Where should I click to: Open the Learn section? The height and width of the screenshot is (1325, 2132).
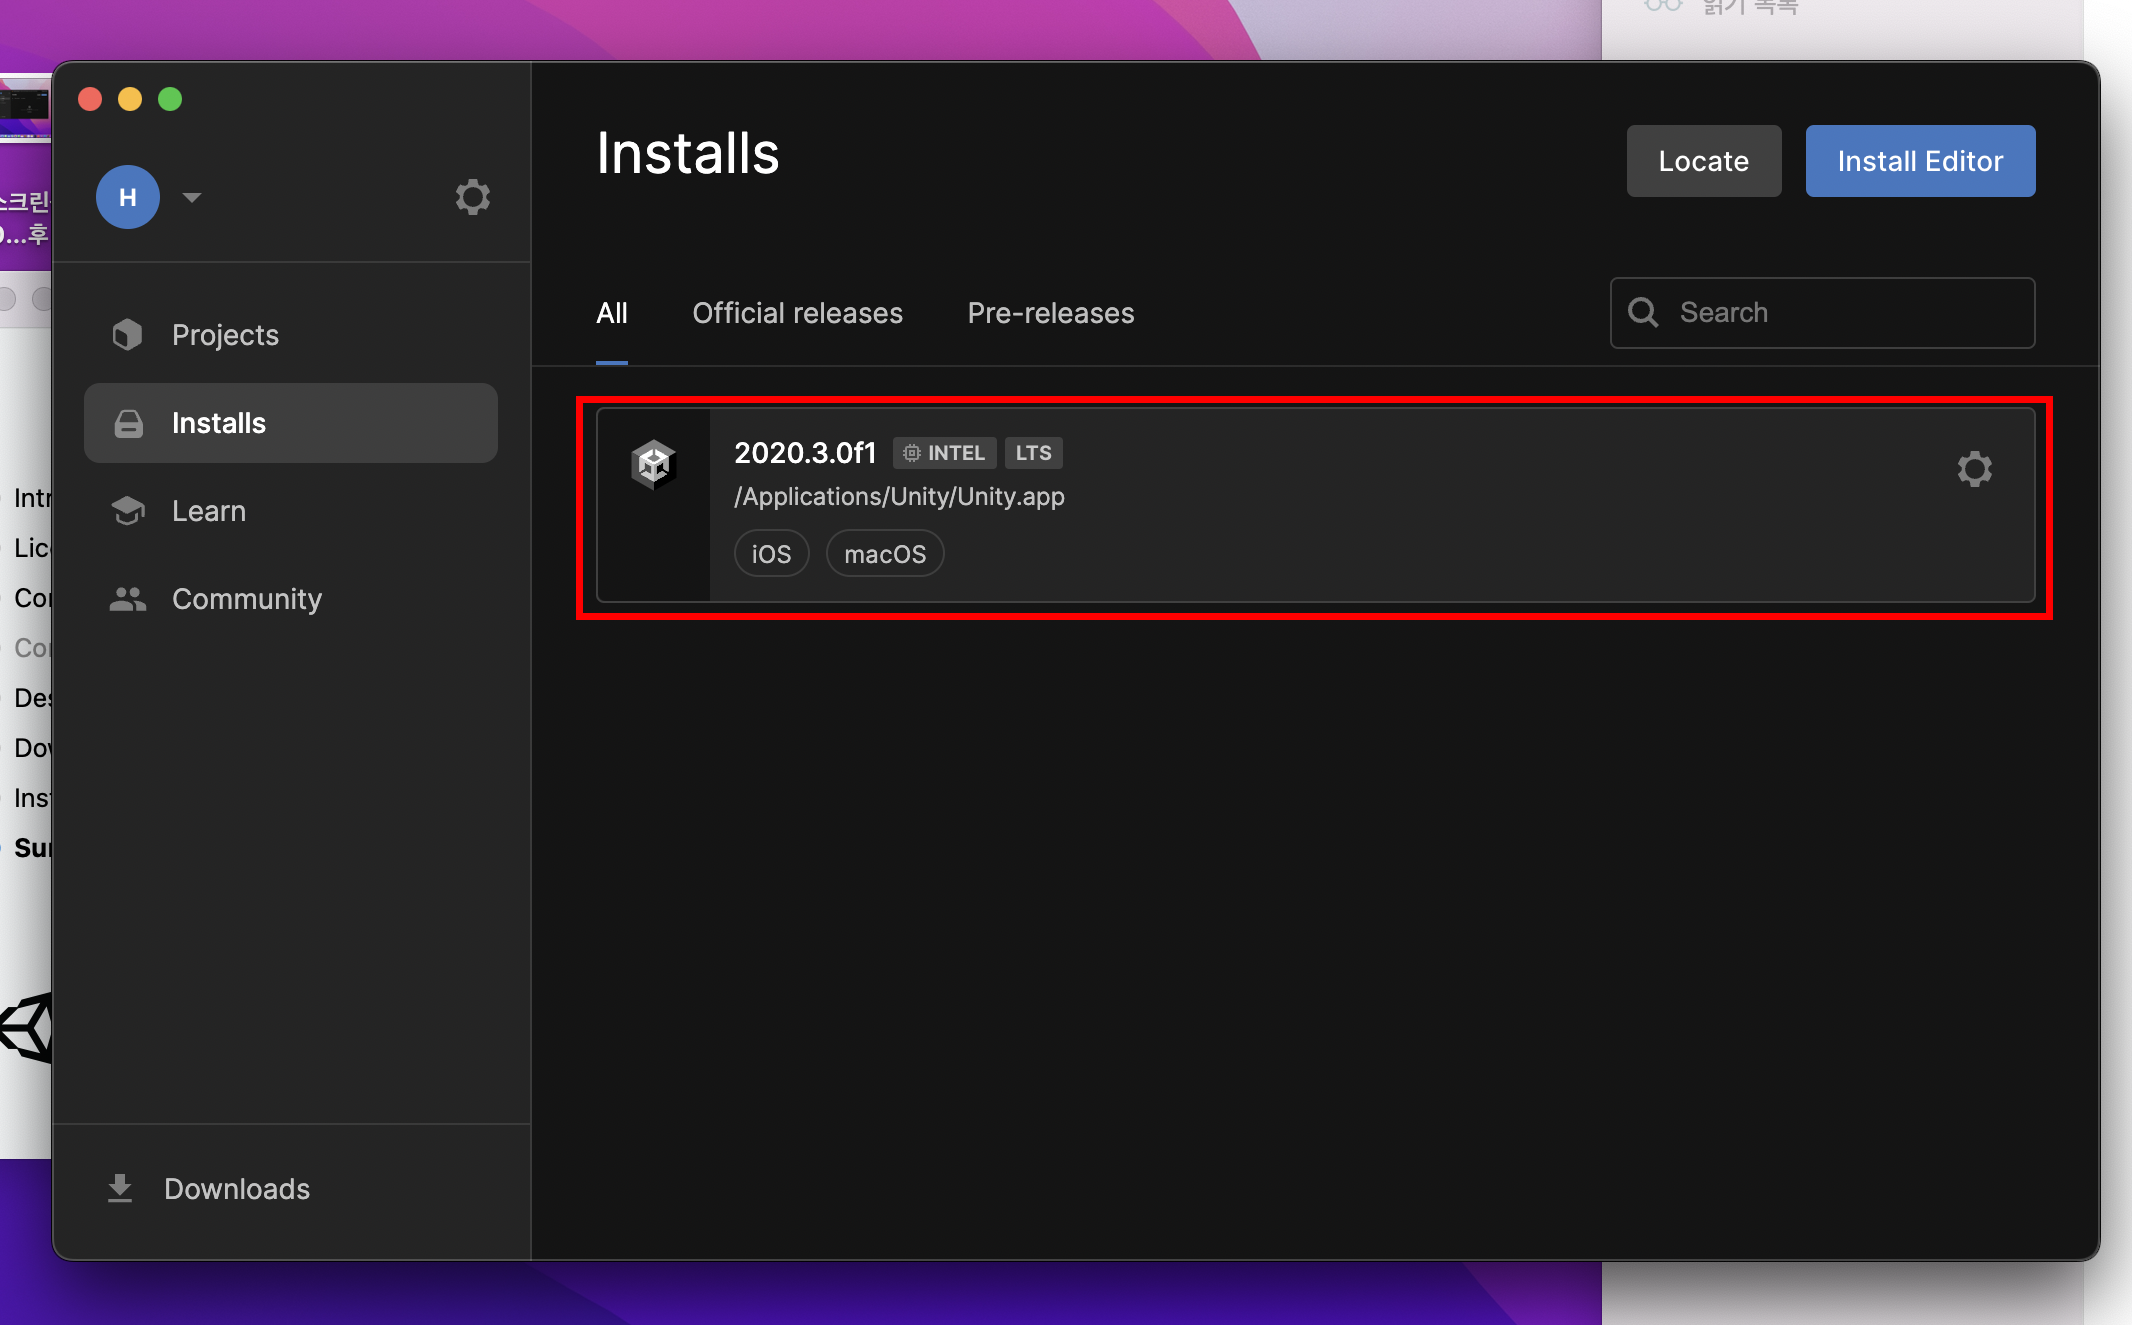point(208,511)
